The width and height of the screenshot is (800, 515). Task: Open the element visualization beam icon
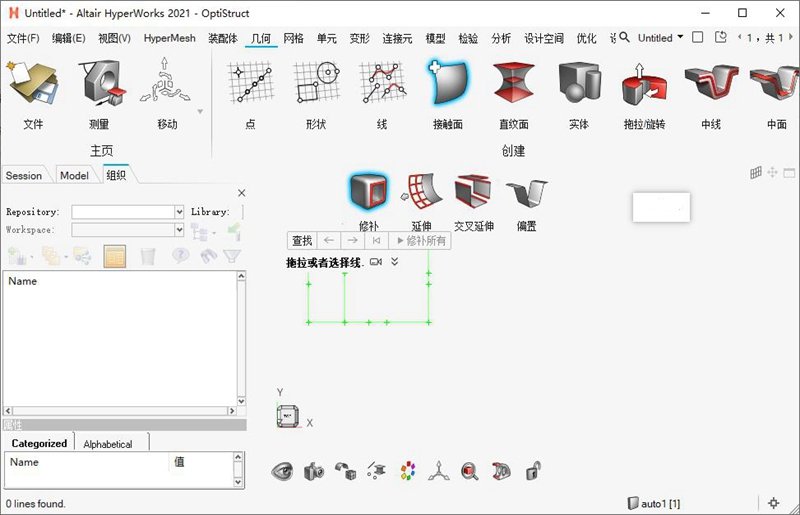377,471
